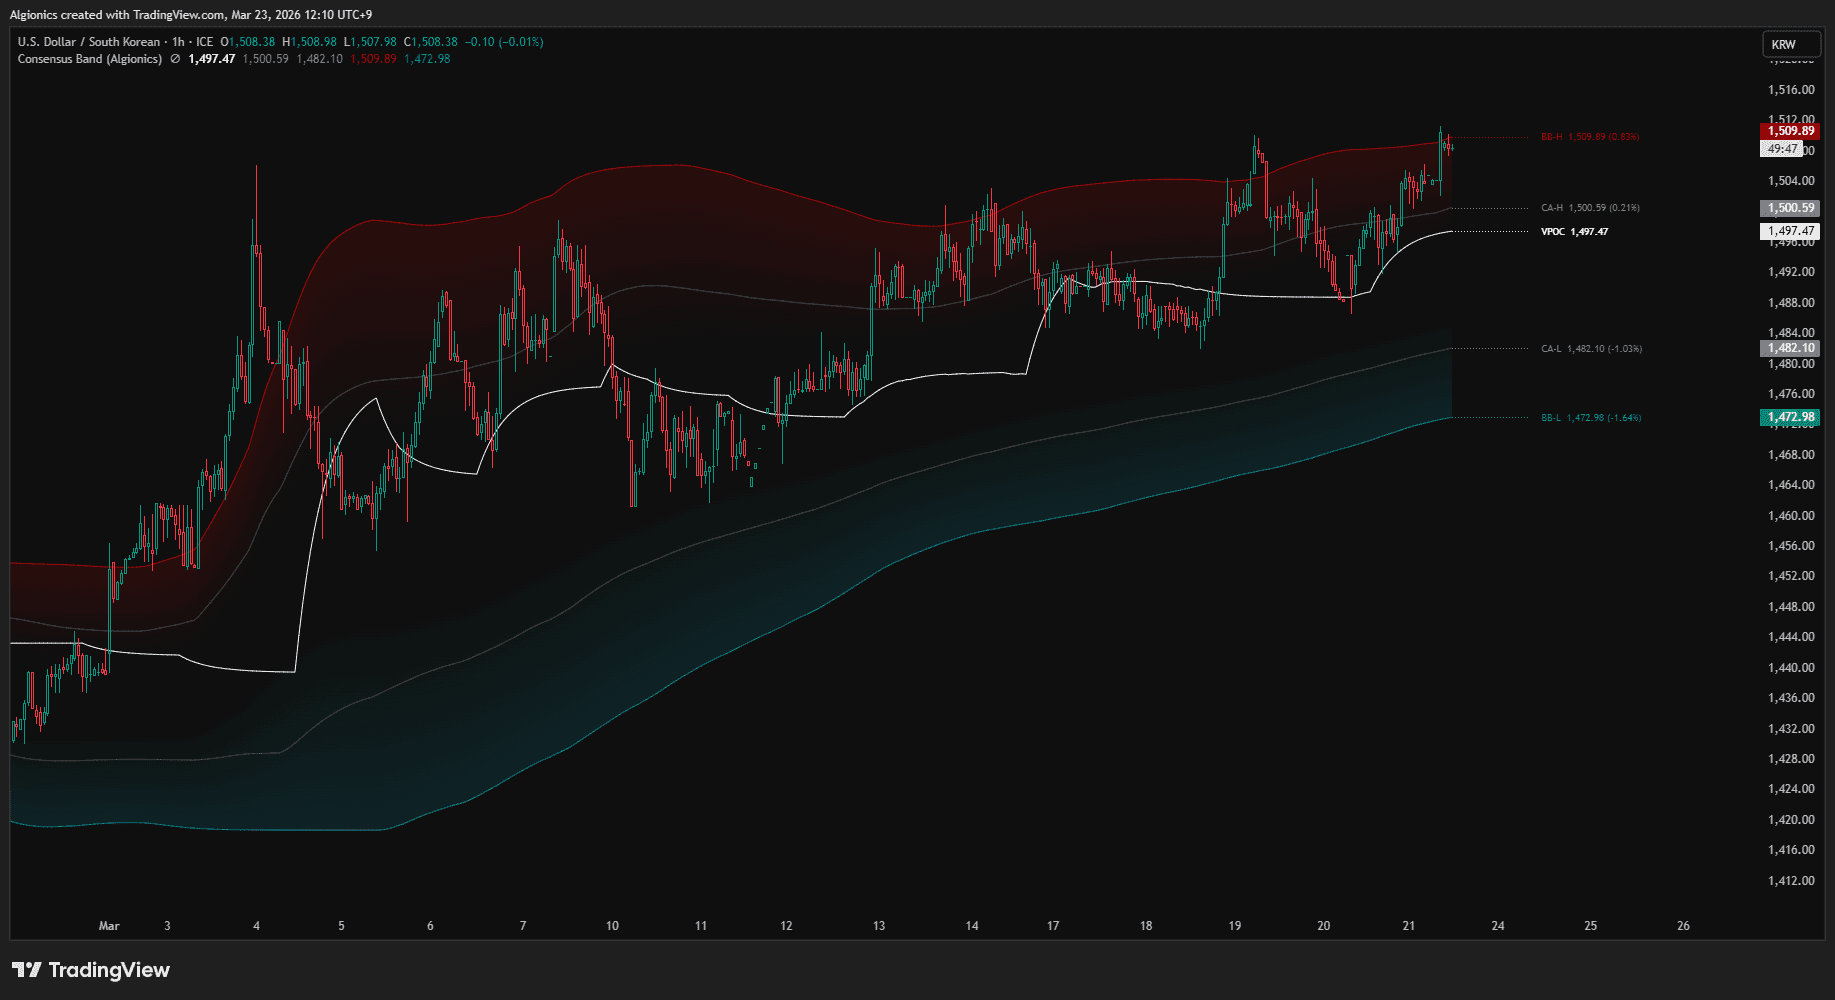Click the 1,492.00 price scale label

1791,272
